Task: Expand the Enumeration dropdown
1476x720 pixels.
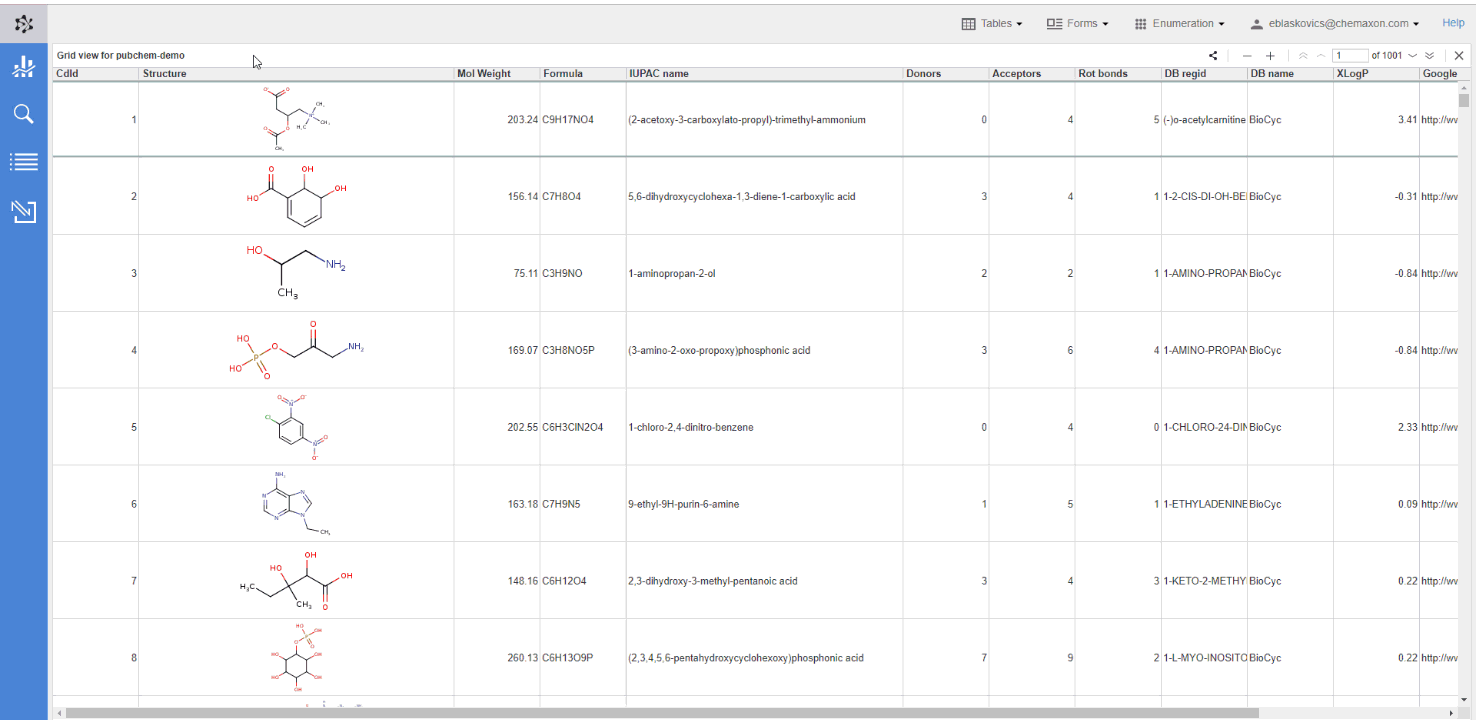Action: [1180, 23]
